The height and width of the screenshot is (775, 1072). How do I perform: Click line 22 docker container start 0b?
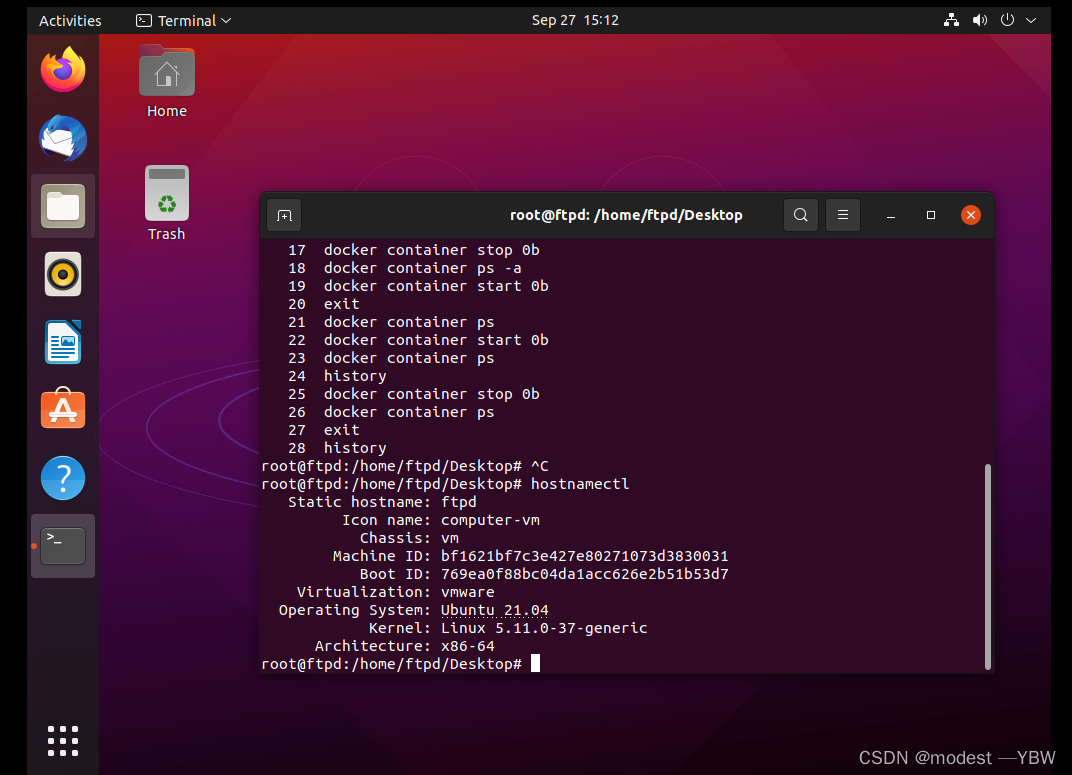pyautogui.click(x=418, y=340)
